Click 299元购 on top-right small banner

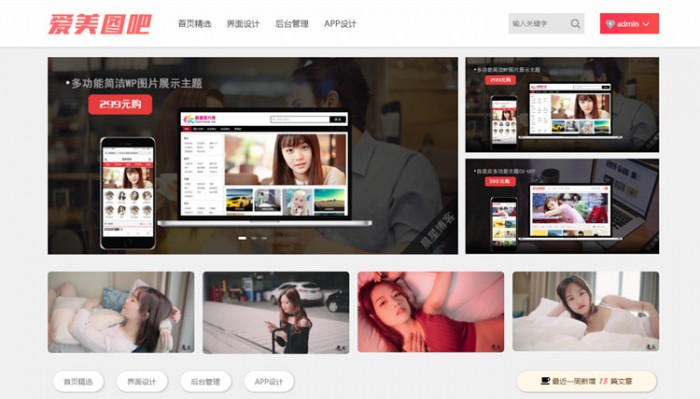point(500,80)
